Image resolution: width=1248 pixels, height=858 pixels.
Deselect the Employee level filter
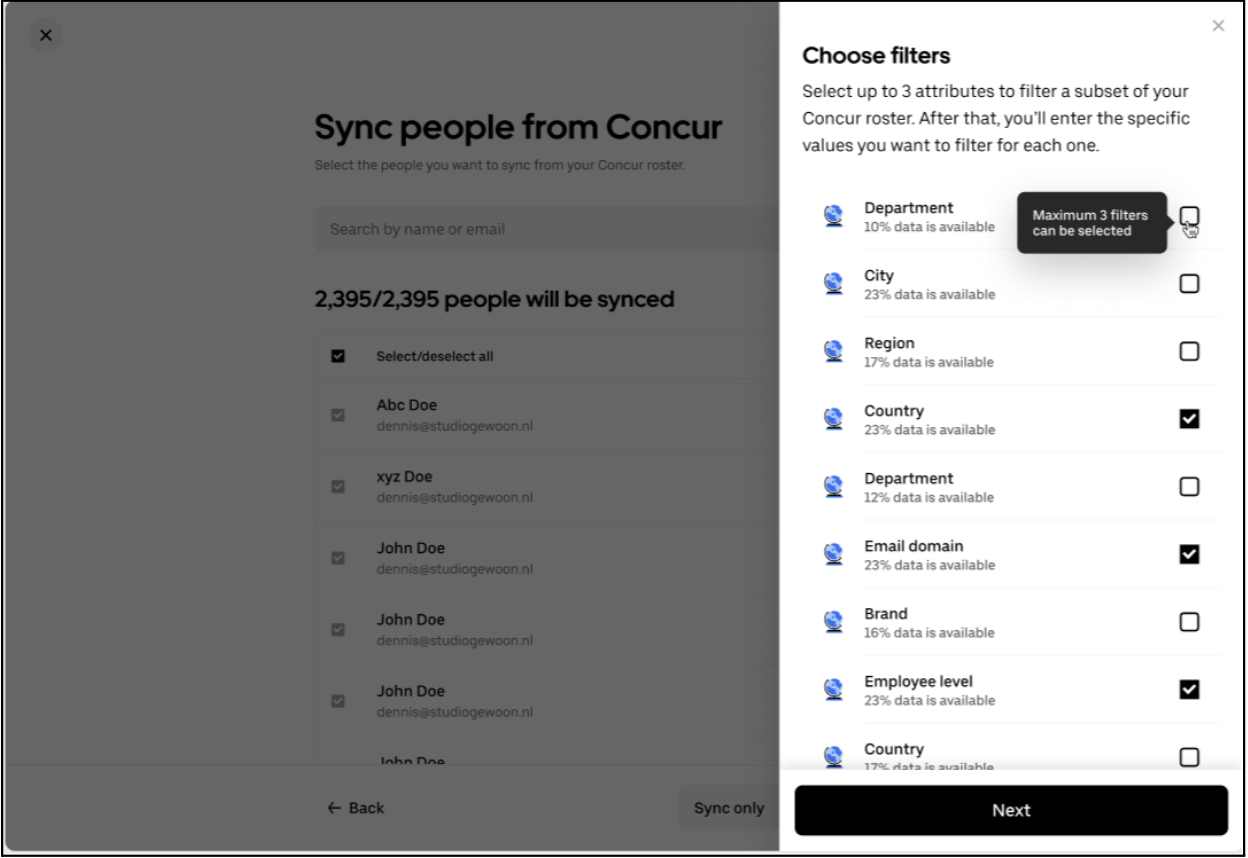pyautogui.click(x=1188, y=690)
